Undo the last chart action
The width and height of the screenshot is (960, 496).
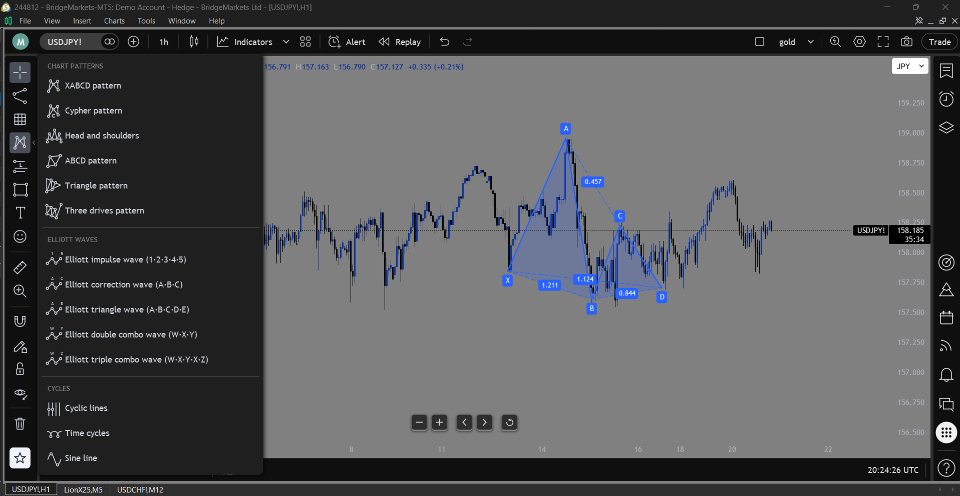click(444, 42)
